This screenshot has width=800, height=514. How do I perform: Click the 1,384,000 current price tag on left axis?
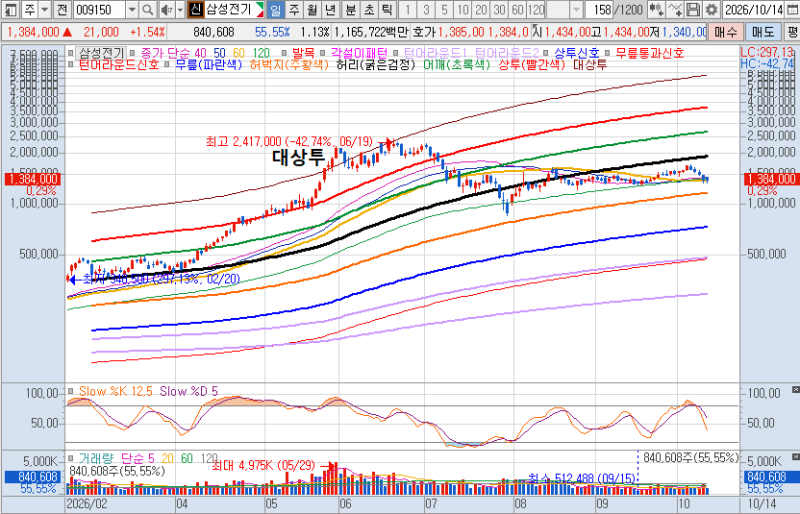[33, 179]
